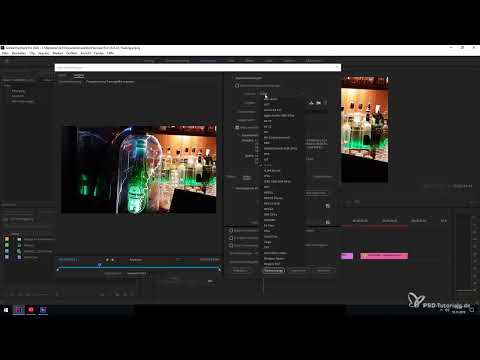Click the set in point icon
The height and width of the screenshot is (360, 480).
107,260
